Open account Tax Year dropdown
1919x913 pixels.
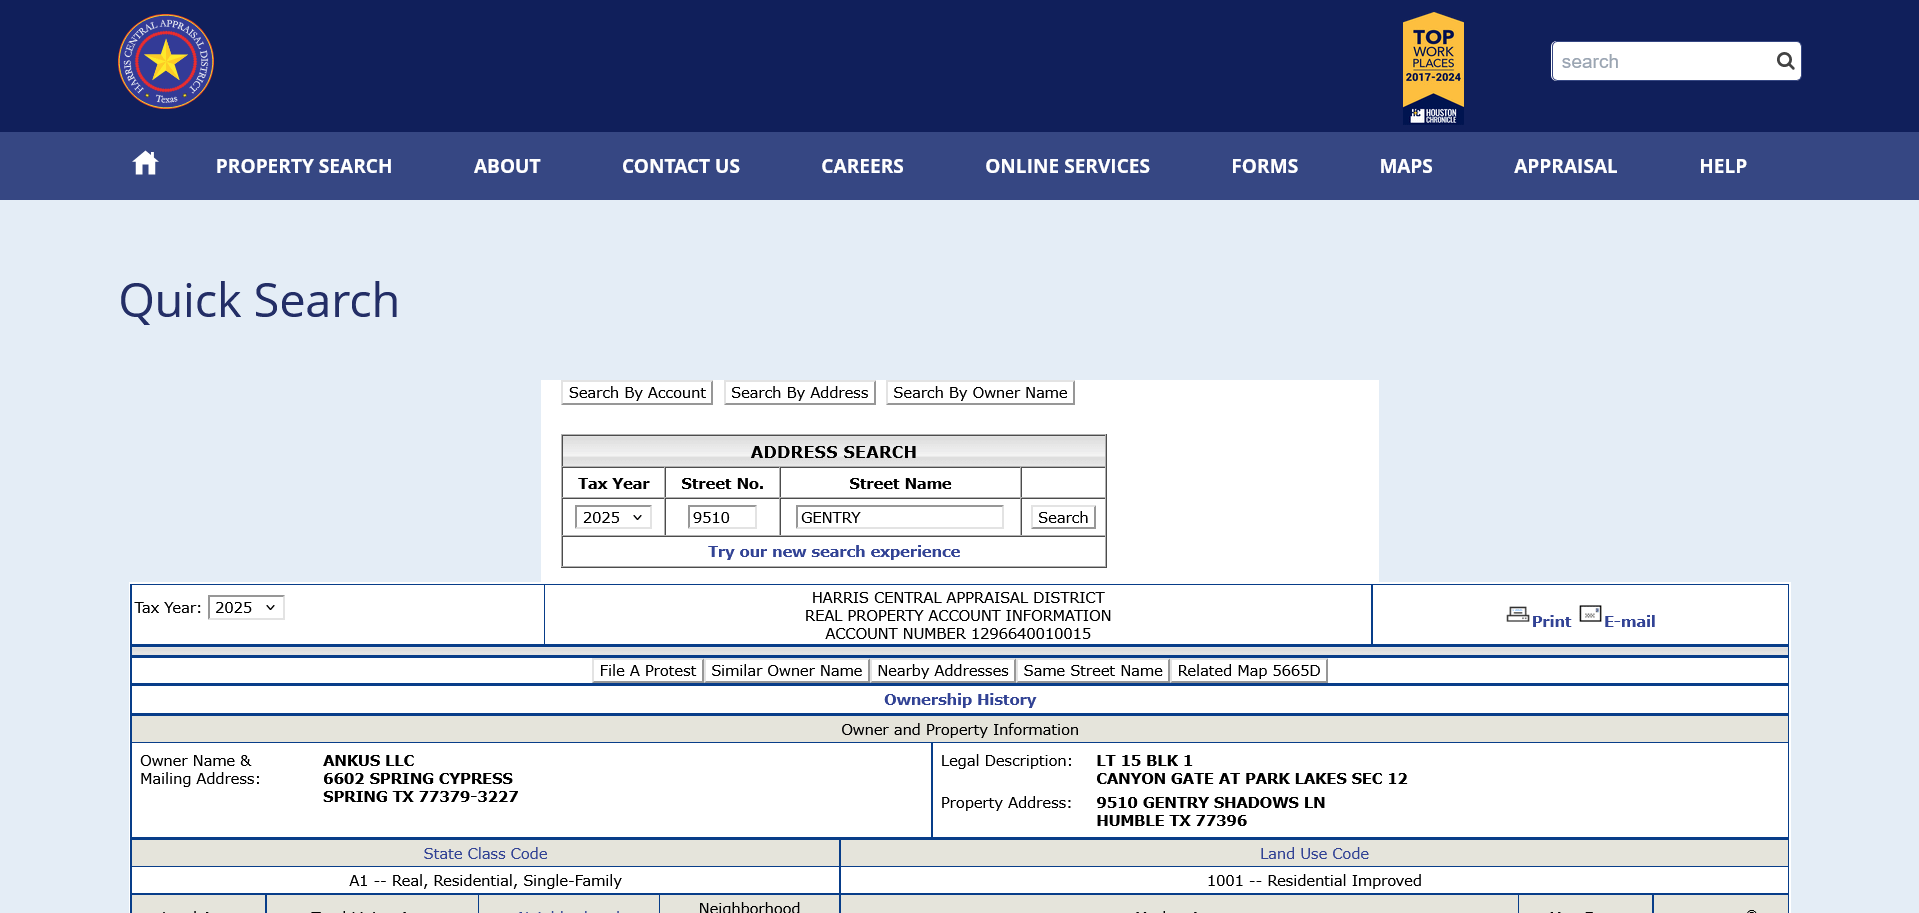pos(246,608)
